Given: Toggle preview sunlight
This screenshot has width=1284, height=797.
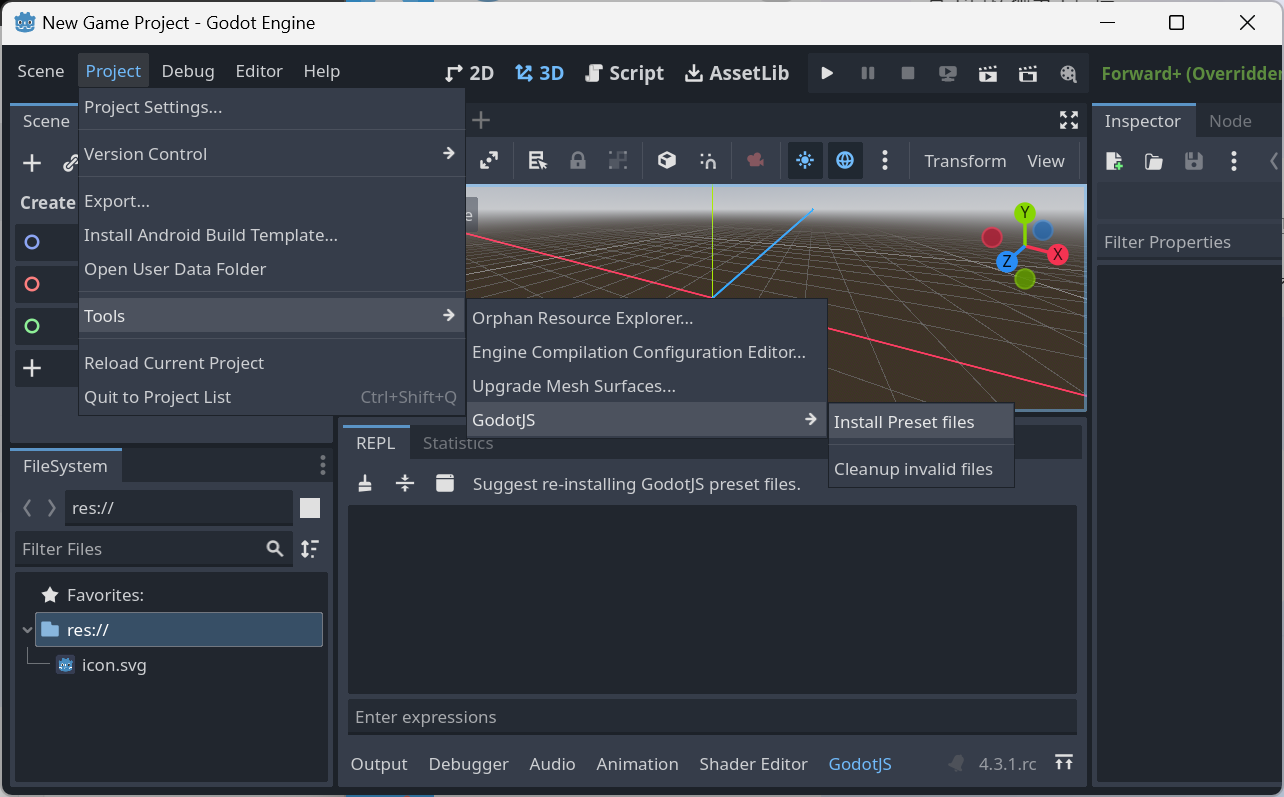Looking at the screenshot, I should (805, 160).
